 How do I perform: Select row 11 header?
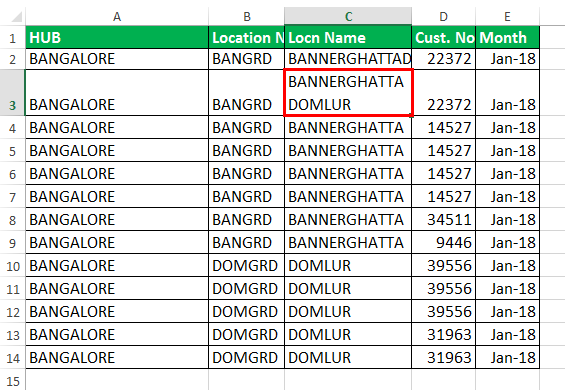point(13,288)
